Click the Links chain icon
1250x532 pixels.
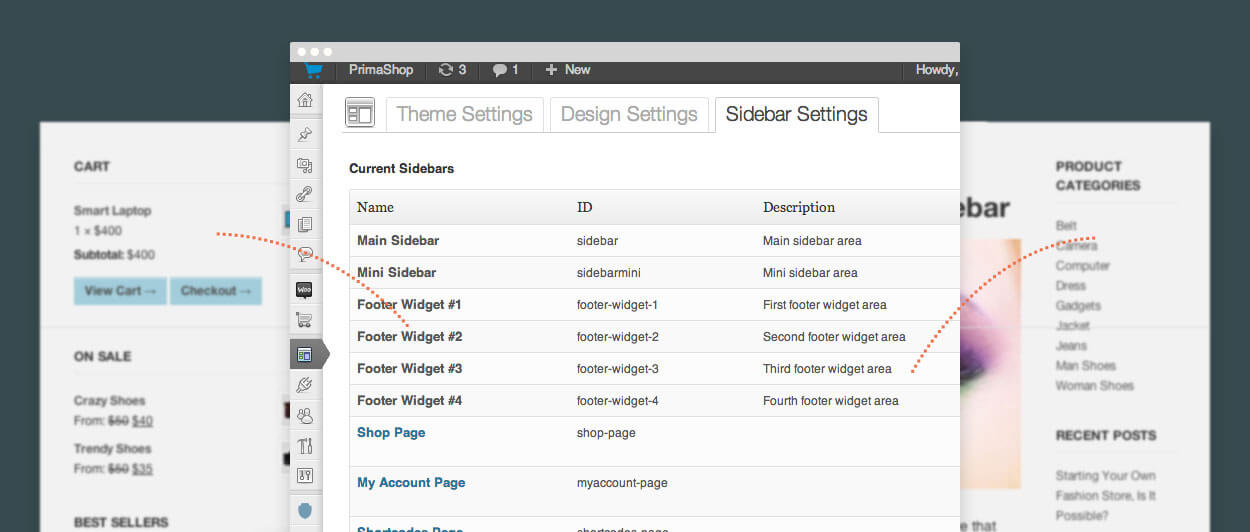[x=305, y=194]
